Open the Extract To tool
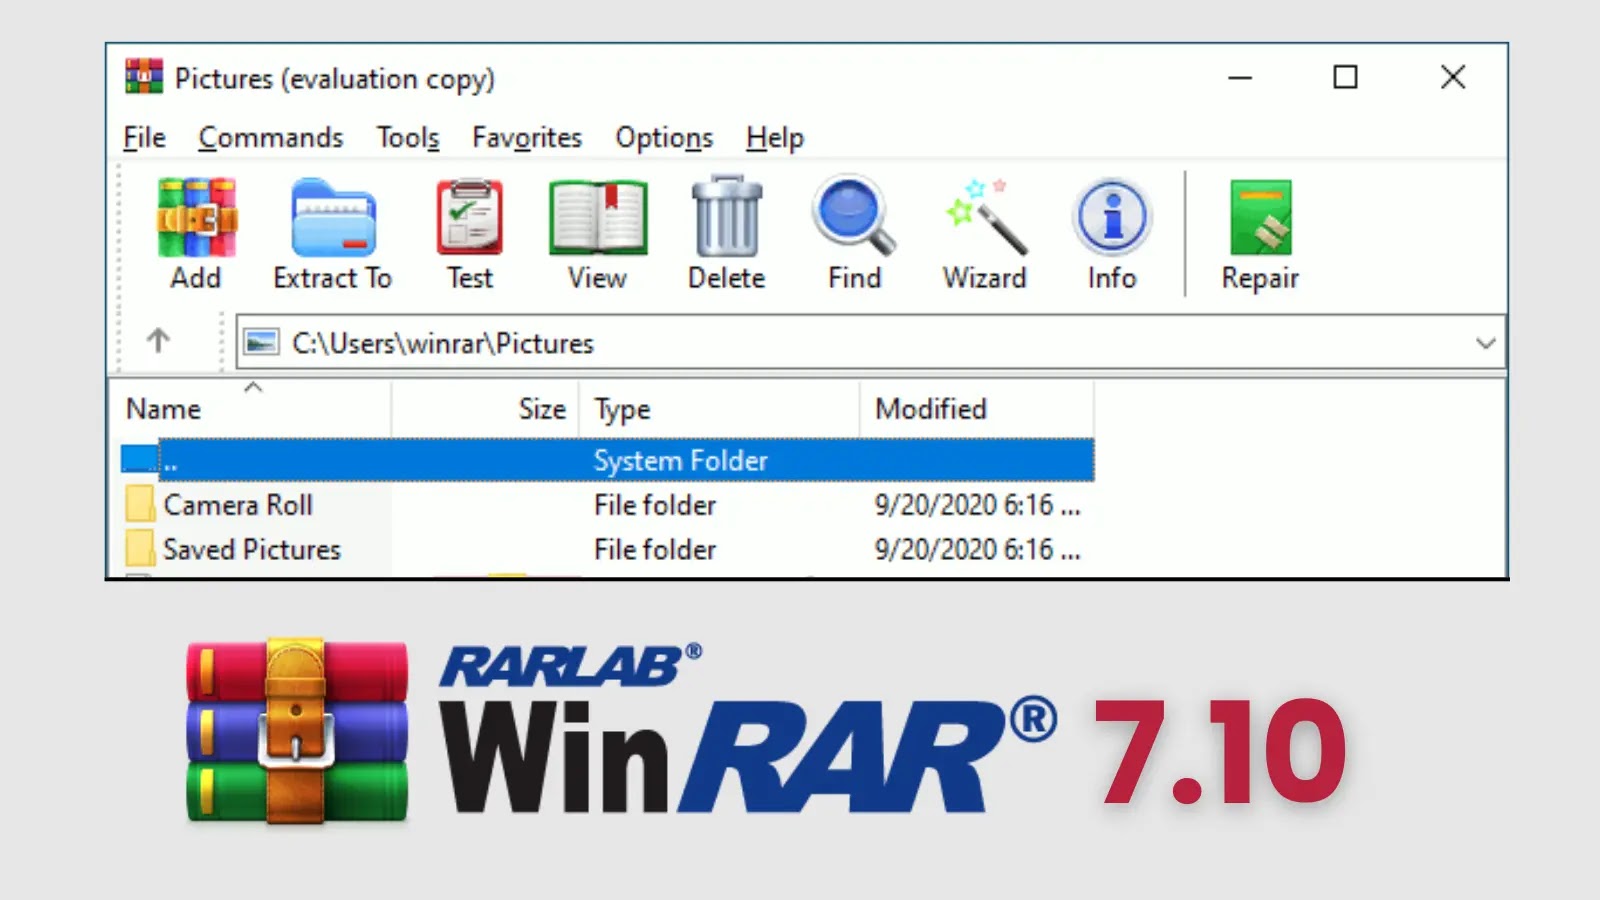Image resolution: width=1600 pixels, height=900 pixels. pyautogui.click(x=332, y=234)
